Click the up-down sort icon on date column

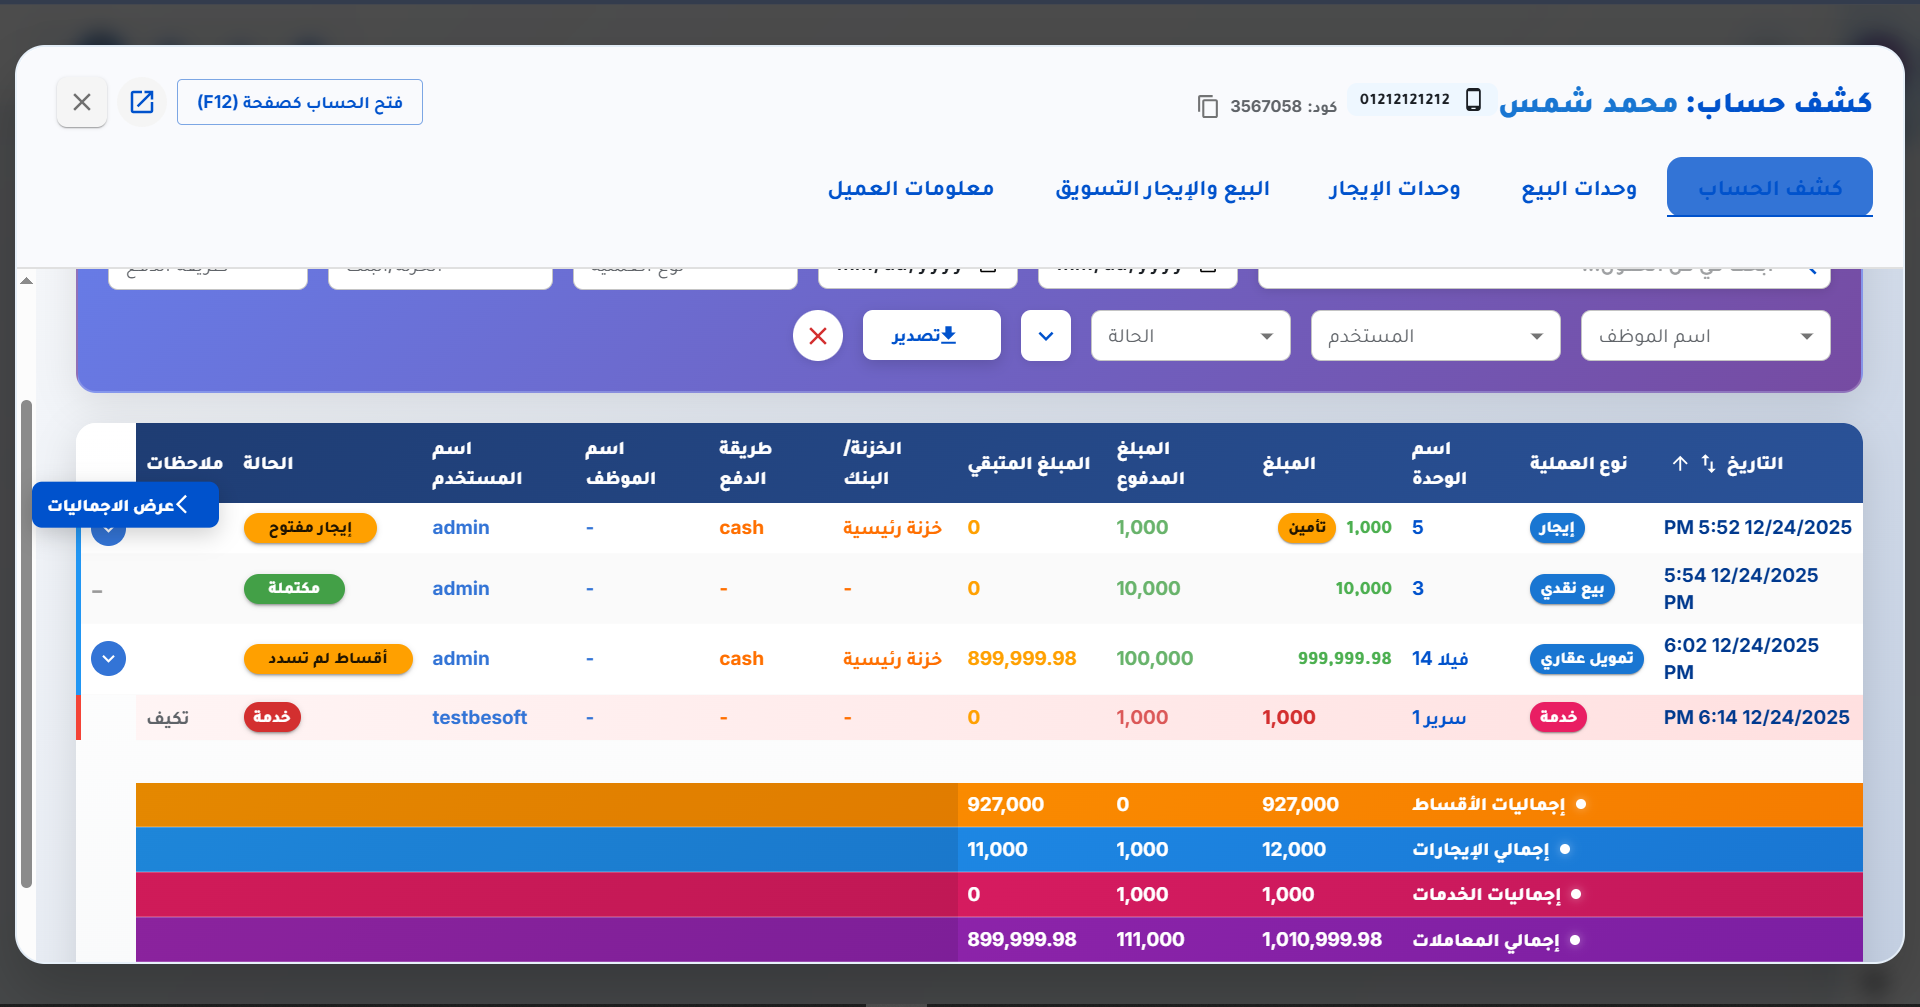pos(1708,463)
